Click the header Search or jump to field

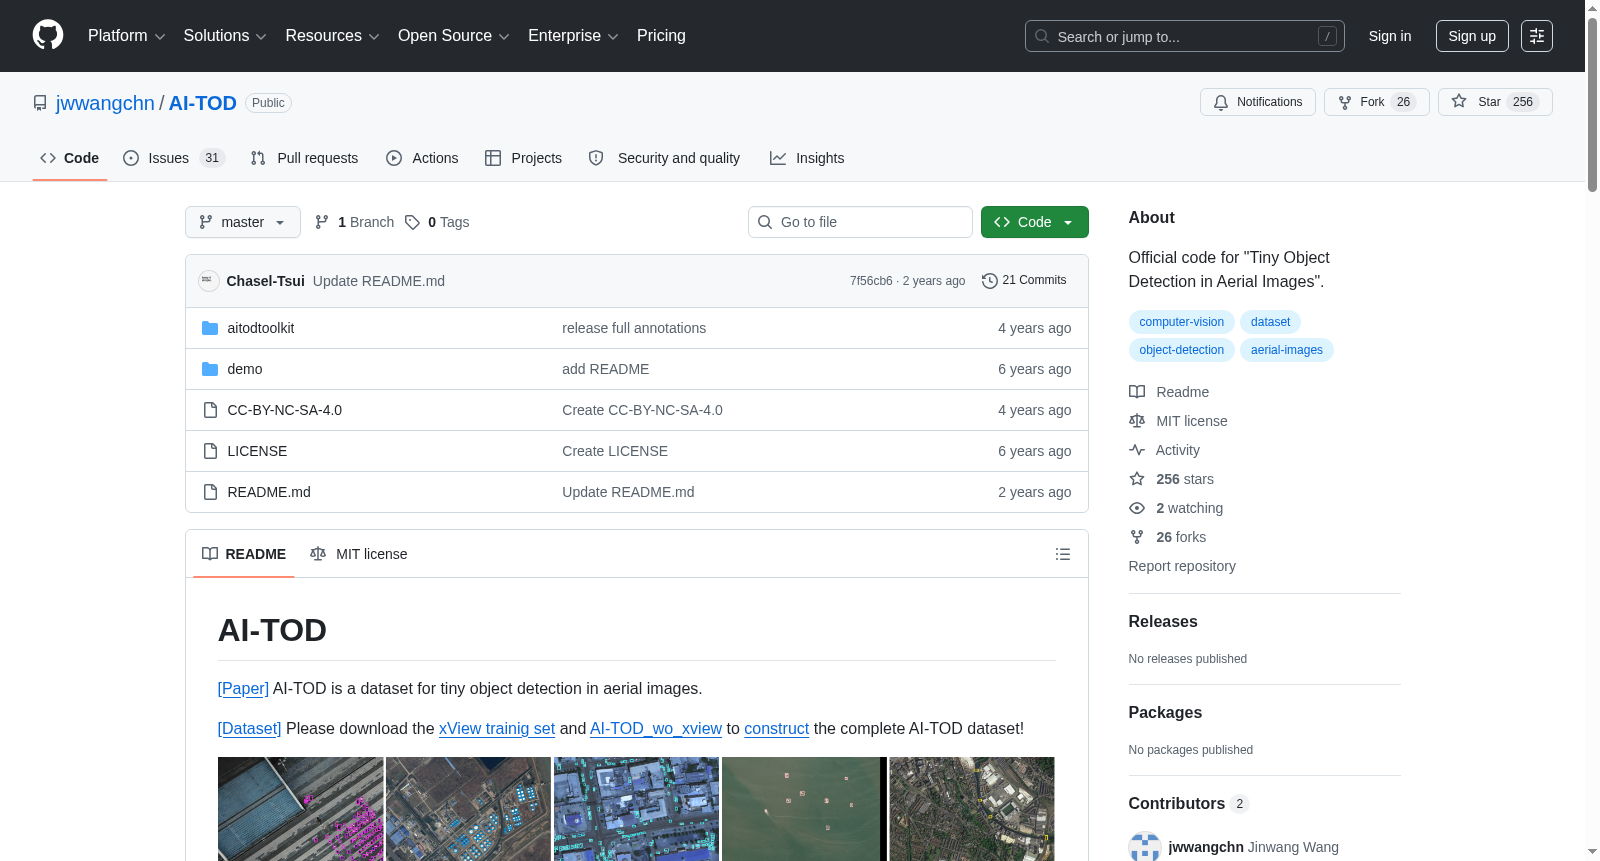(1185, 36)
